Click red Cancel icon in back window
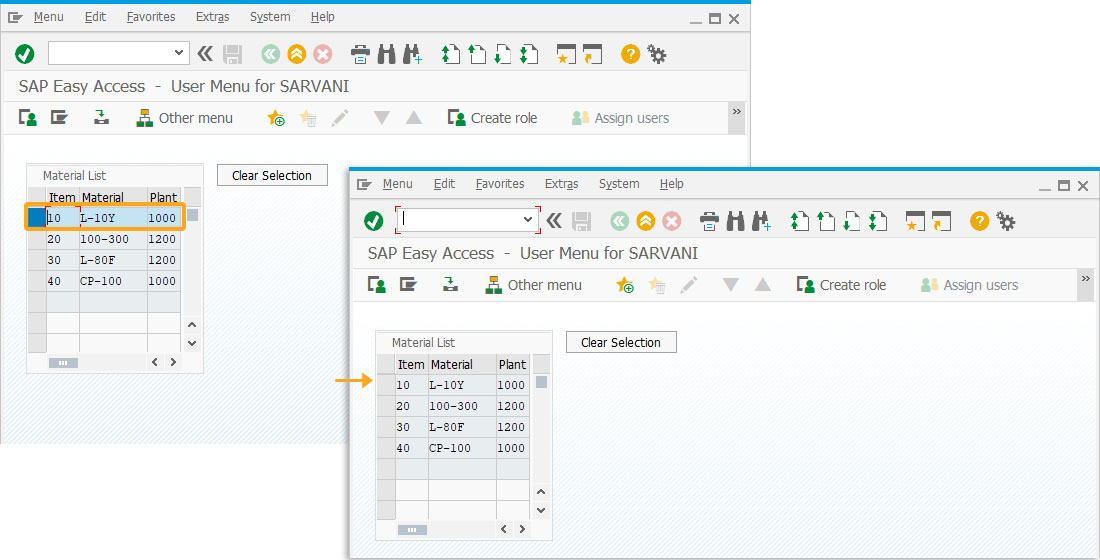The image size is (1100, 560). [x=323, y=54]
